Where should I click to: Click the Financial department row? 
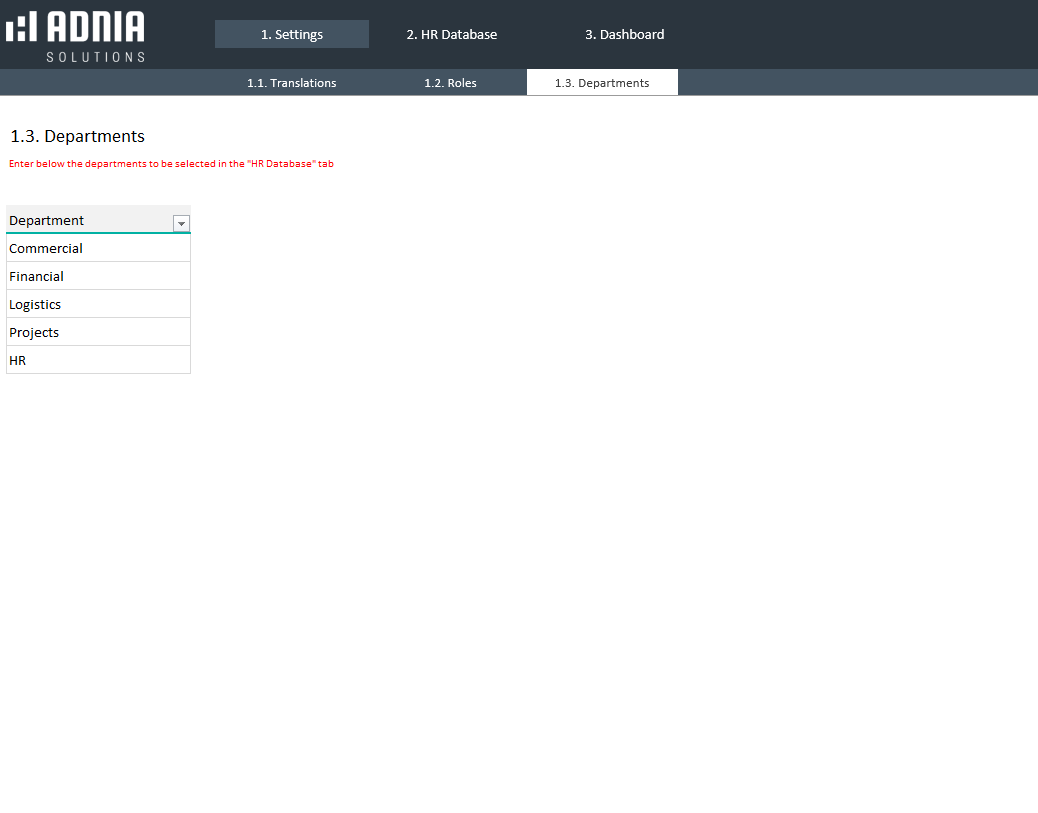(98, 276)
